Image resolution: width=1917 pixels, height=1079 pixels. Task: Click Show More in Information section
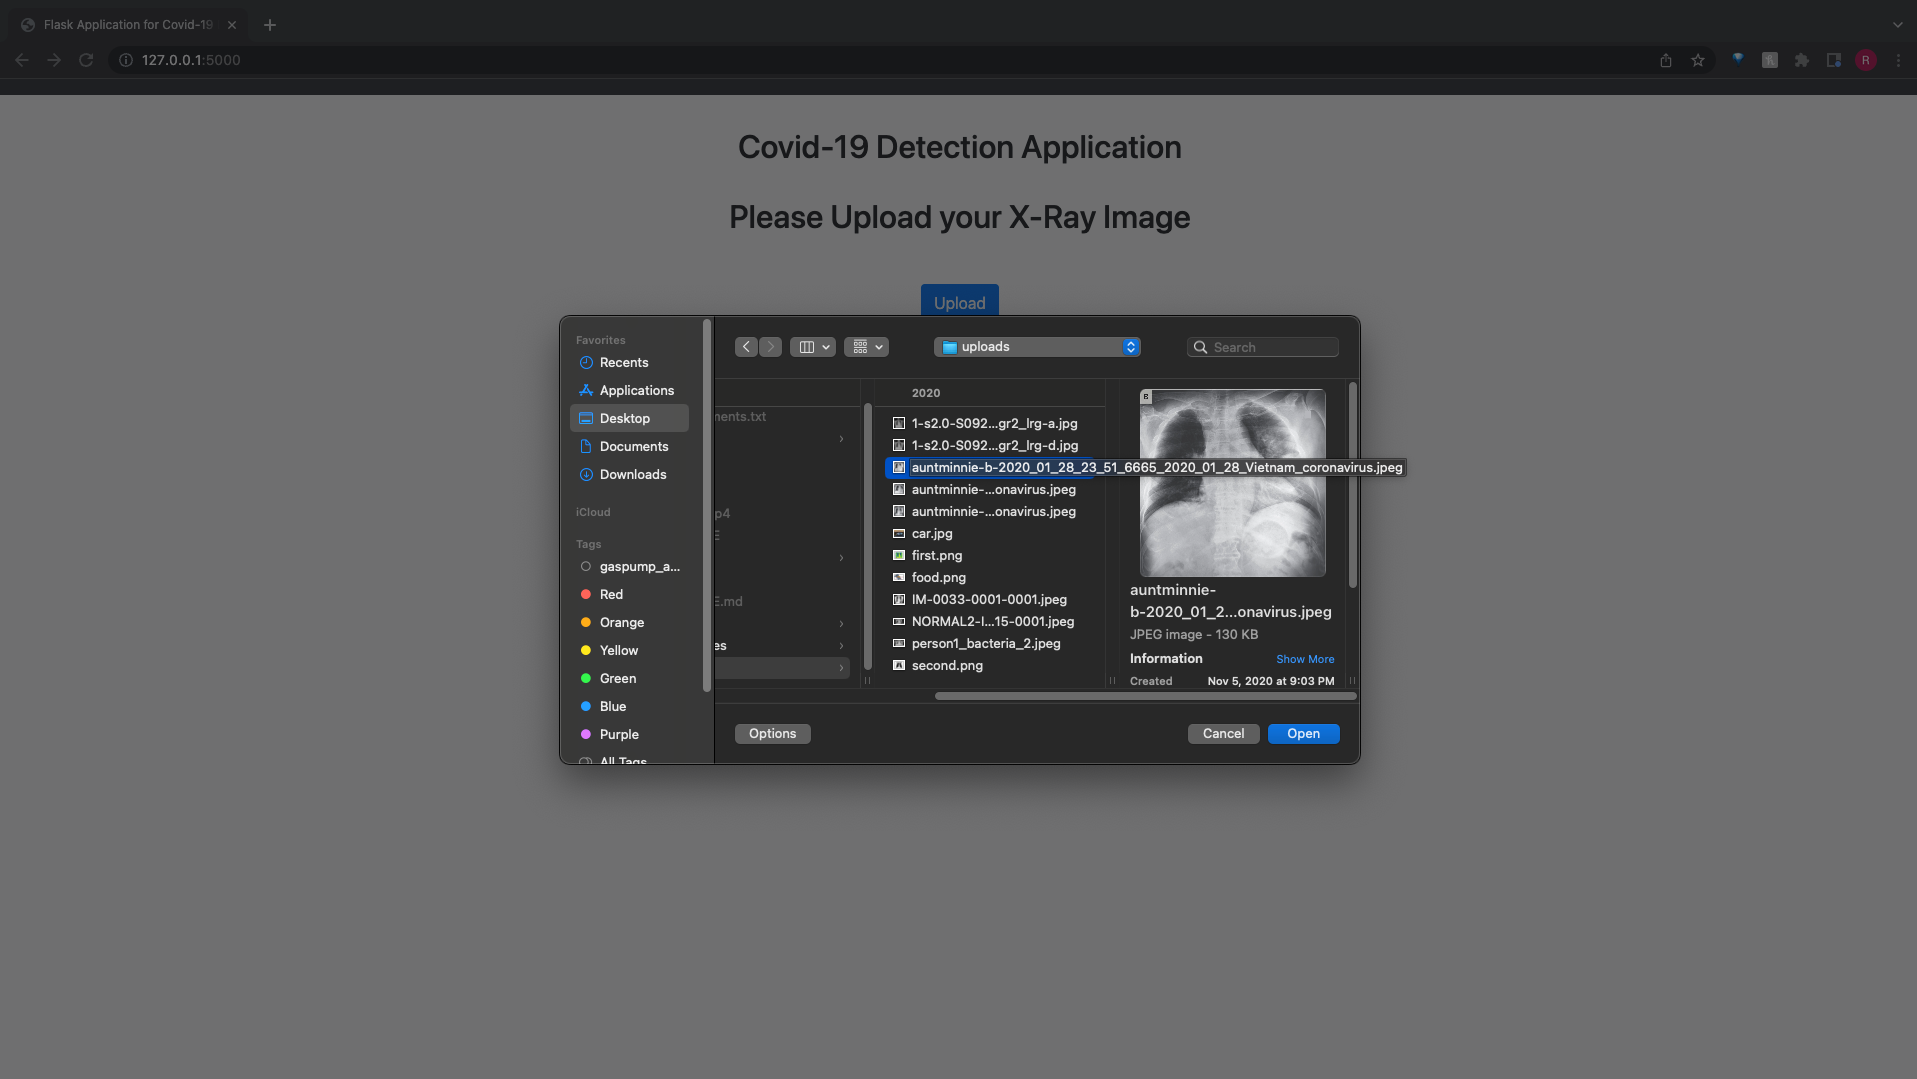click(x=1305, y=660)
